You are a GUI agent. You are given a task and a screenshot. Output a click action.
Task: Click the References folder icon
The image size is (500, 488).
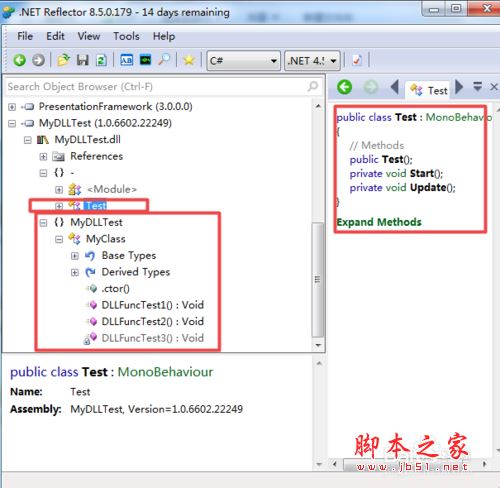tap(59, 156)
